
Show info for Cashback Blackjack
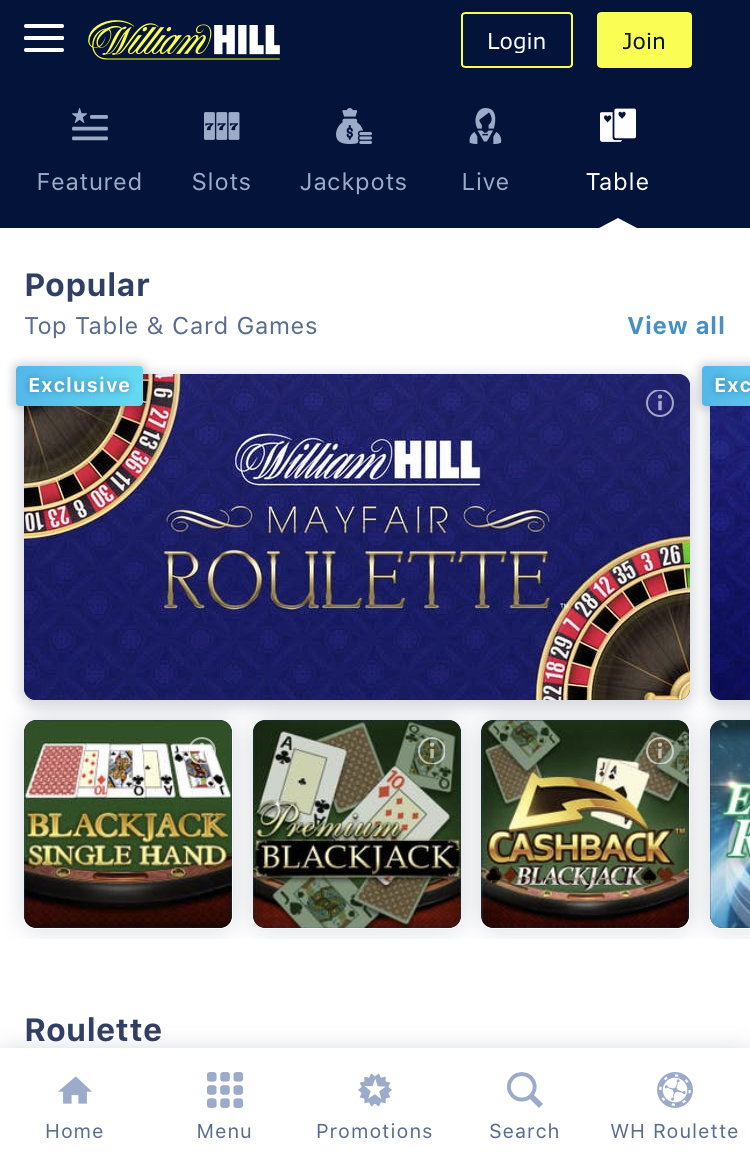coord(659,751)
